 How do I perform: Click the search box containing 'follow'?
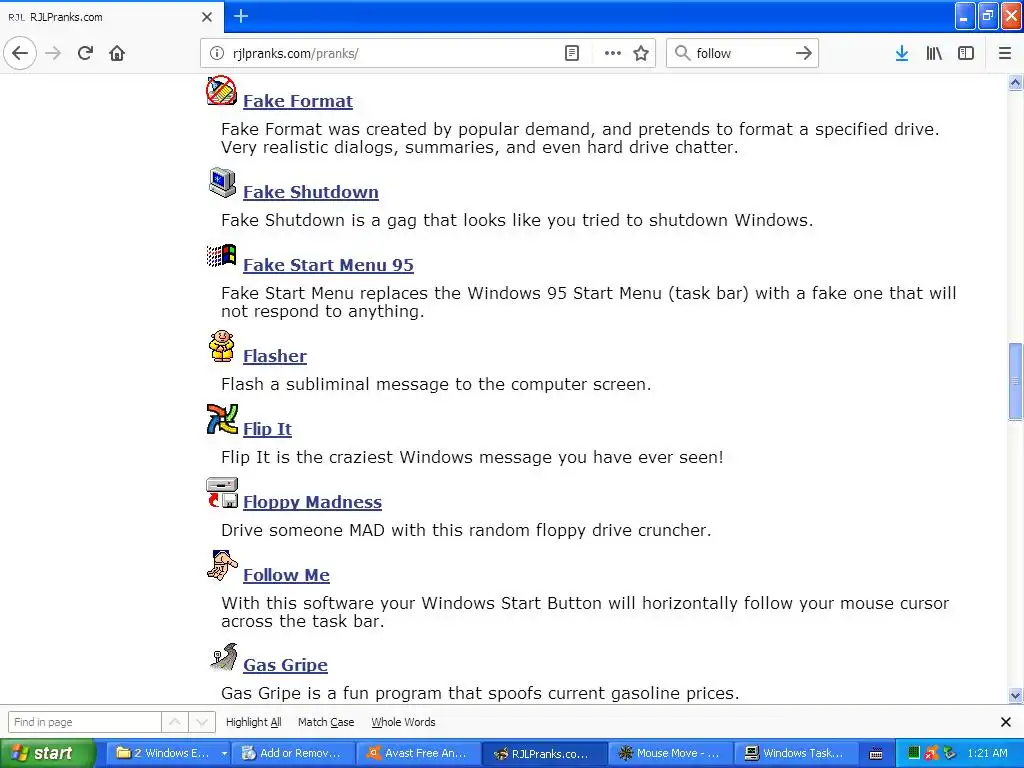[x=742, y=53]
